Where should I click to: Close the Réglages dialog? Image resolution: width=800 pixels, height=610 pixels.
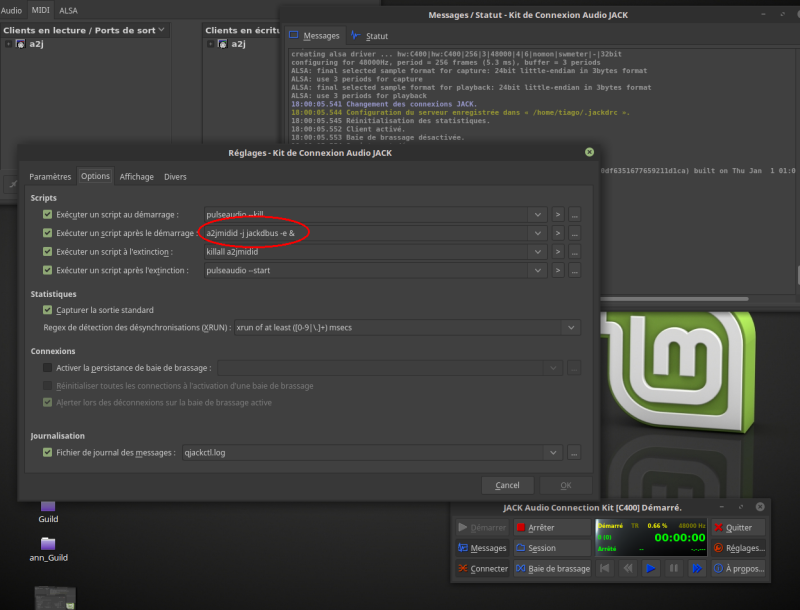(589, 152)
